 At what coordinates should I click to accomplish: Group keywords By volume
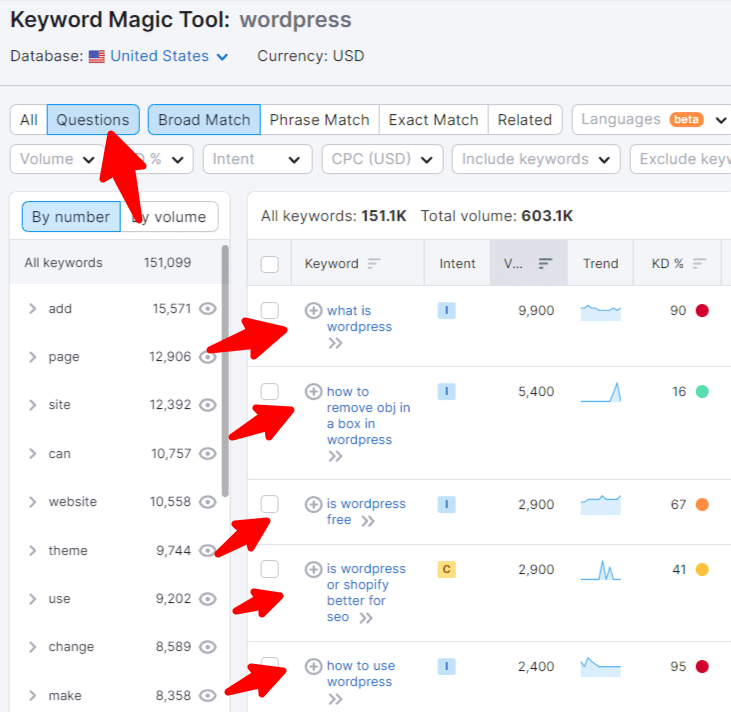(169, 217)
